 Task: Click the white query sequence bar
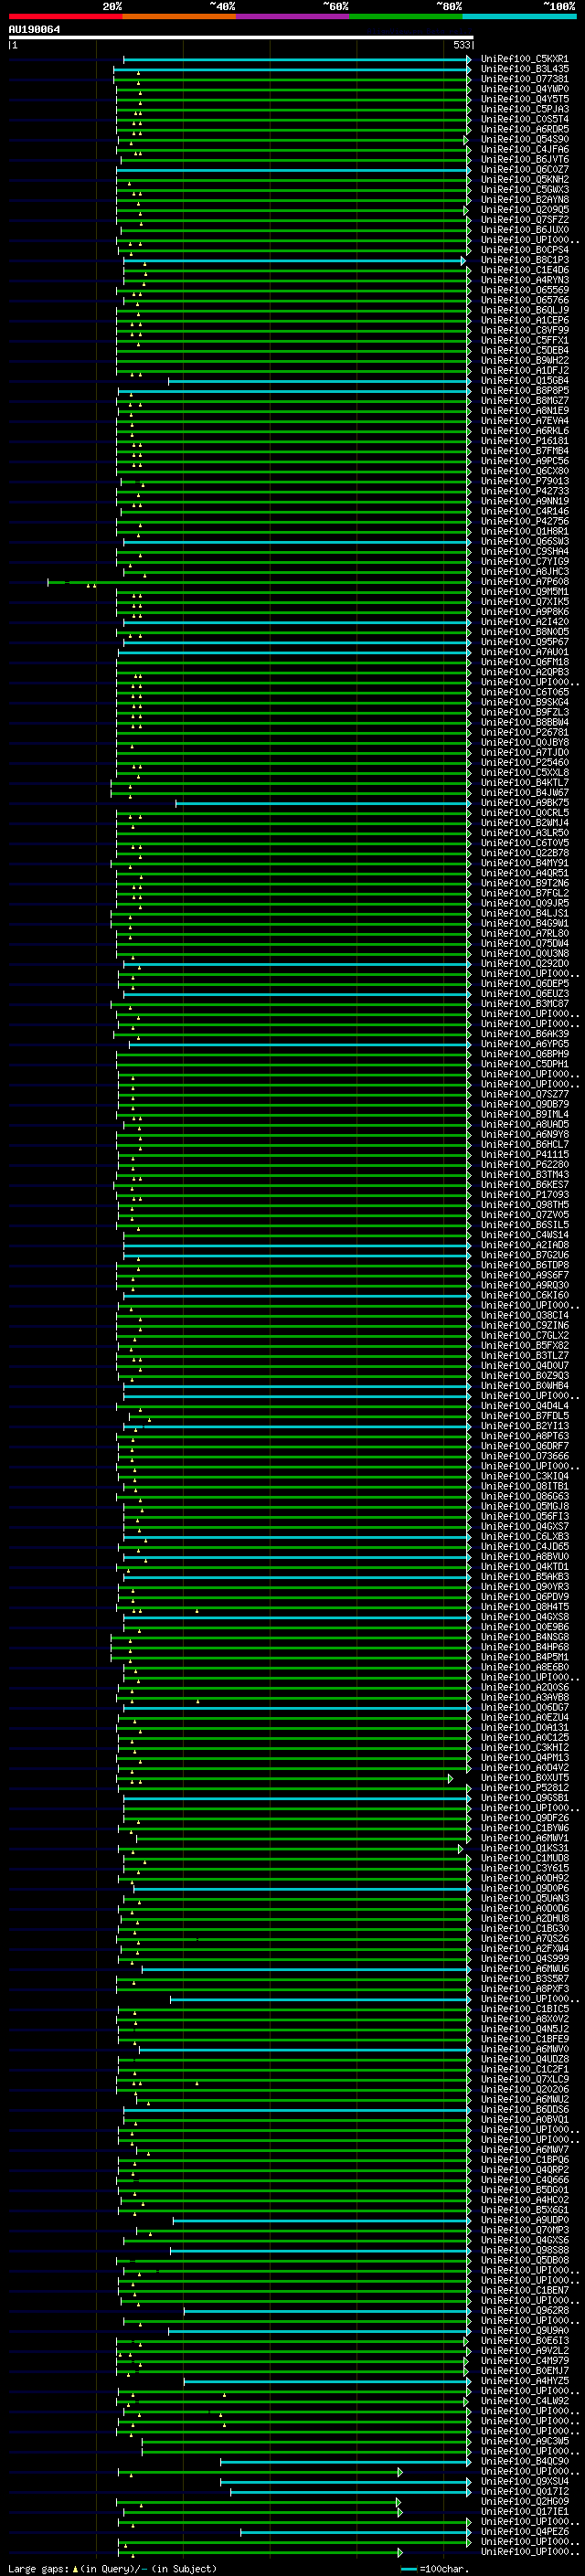tap(241, 37)
